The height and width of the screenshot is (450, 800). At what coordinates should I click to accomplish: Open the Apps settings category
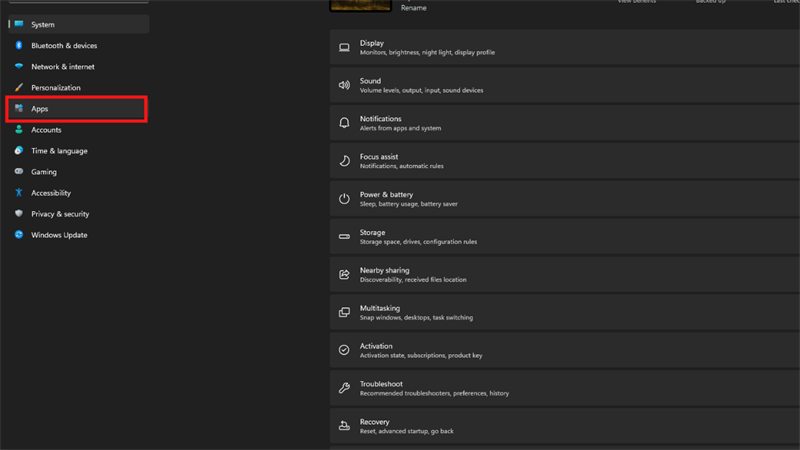pos(40,109)
